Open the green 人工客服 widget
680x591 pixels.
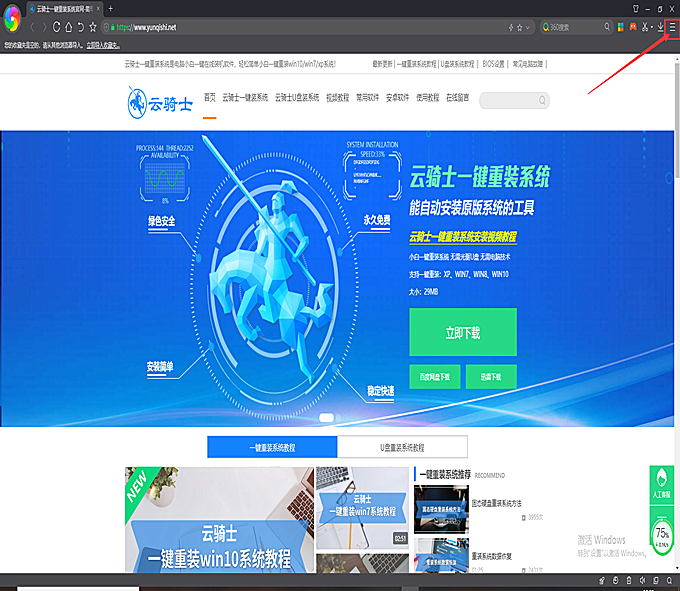(x=661, y=485)
